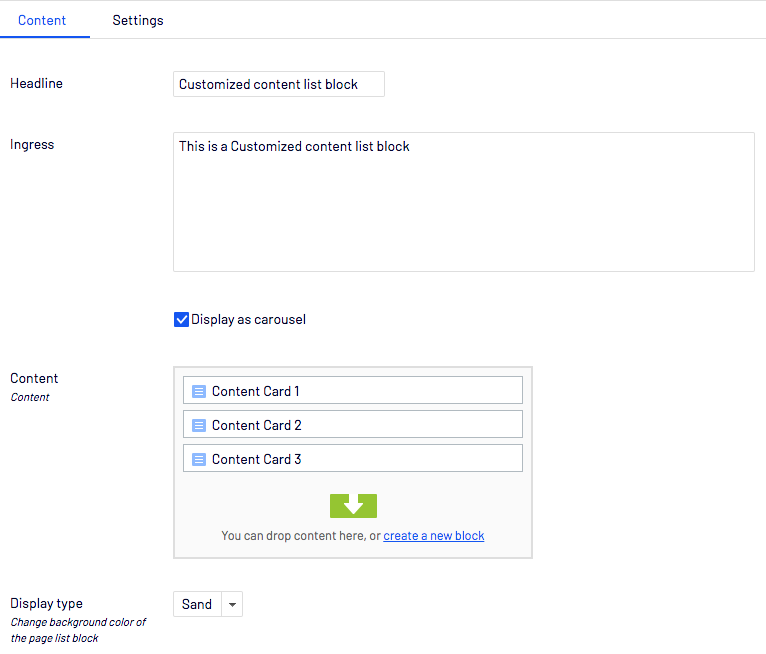Click the green drop-content arrow icon
The image size is (766, 654).
(x=353, y=506)
